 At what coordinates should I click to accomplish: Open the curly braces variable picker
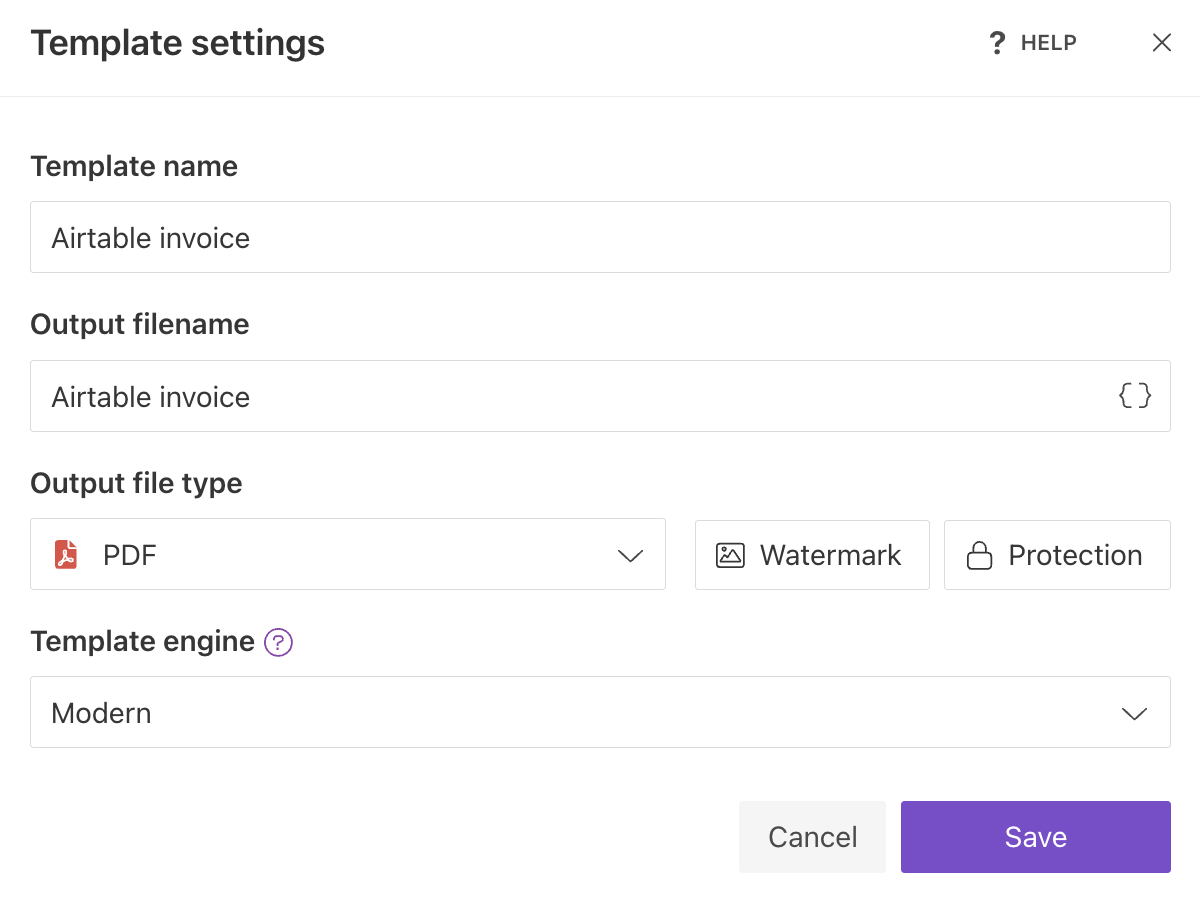[x=1135, y=395]
